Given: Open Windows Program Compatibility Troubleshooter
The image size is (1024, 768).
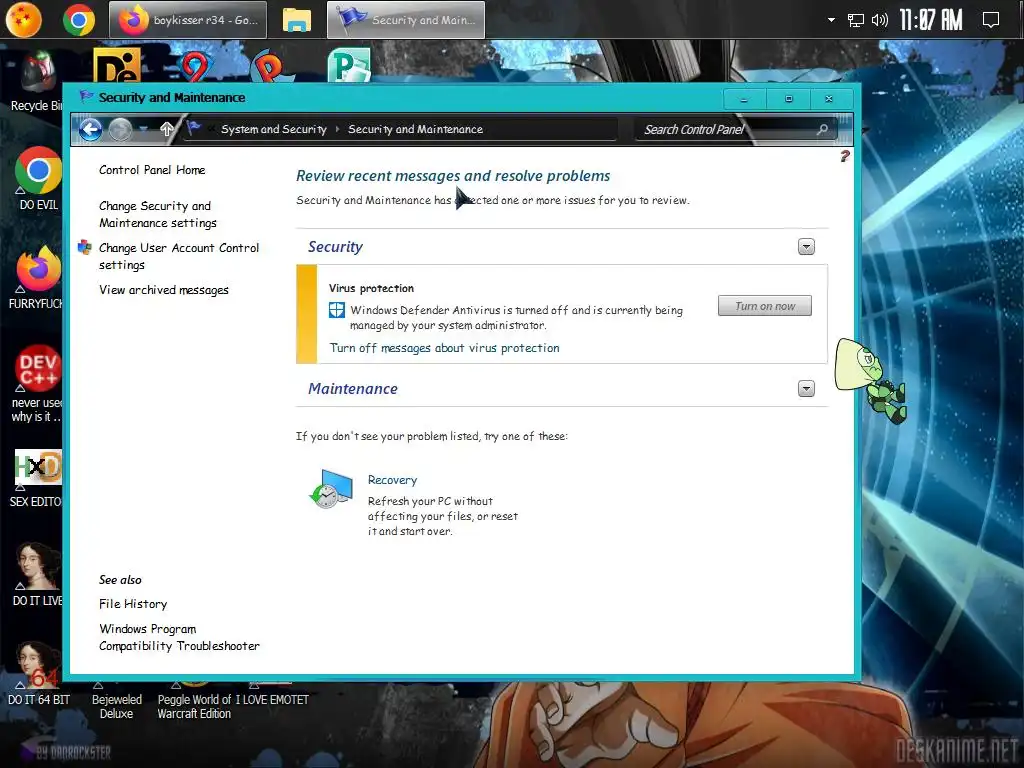Looking at the screenshot, I should tap(180, 637).
